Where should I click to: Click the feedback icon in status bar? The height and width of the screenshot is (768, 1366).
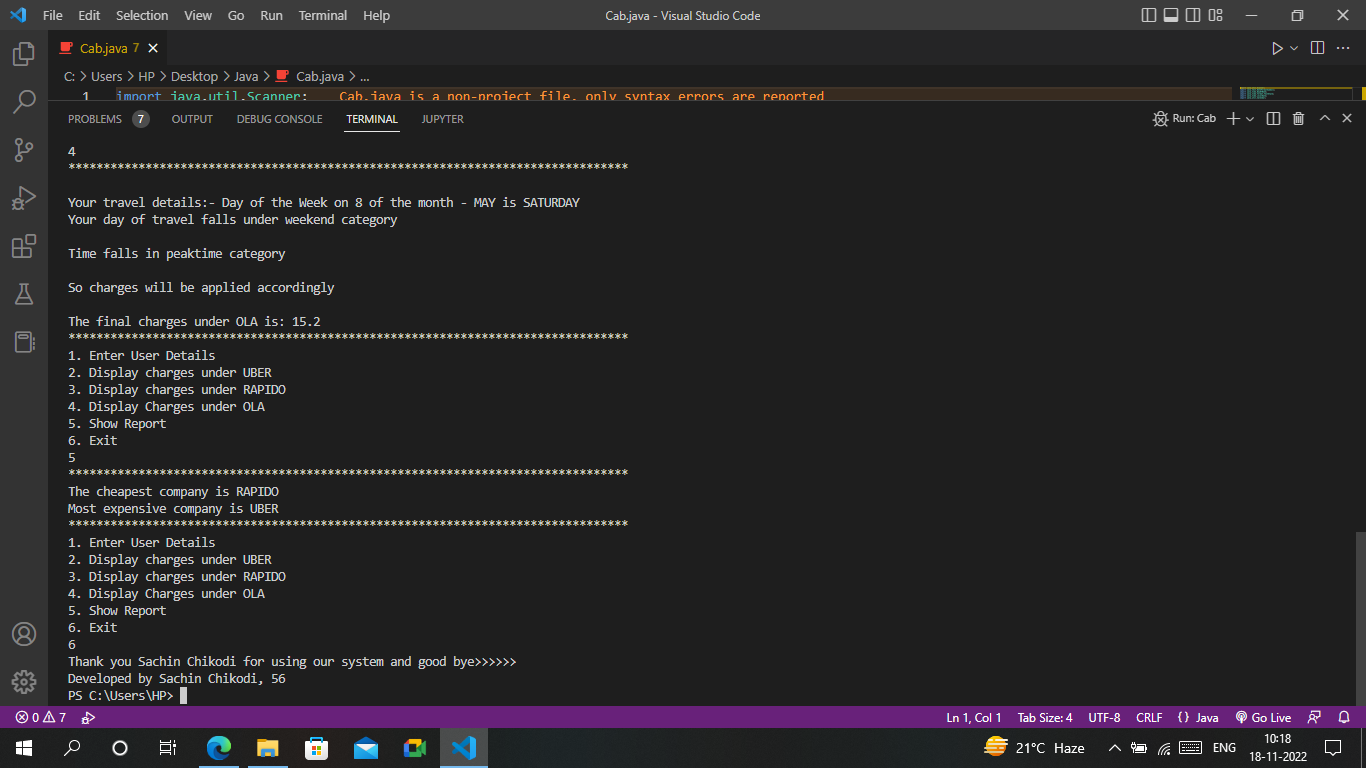pyautogui.click(x=1315, y=717)
